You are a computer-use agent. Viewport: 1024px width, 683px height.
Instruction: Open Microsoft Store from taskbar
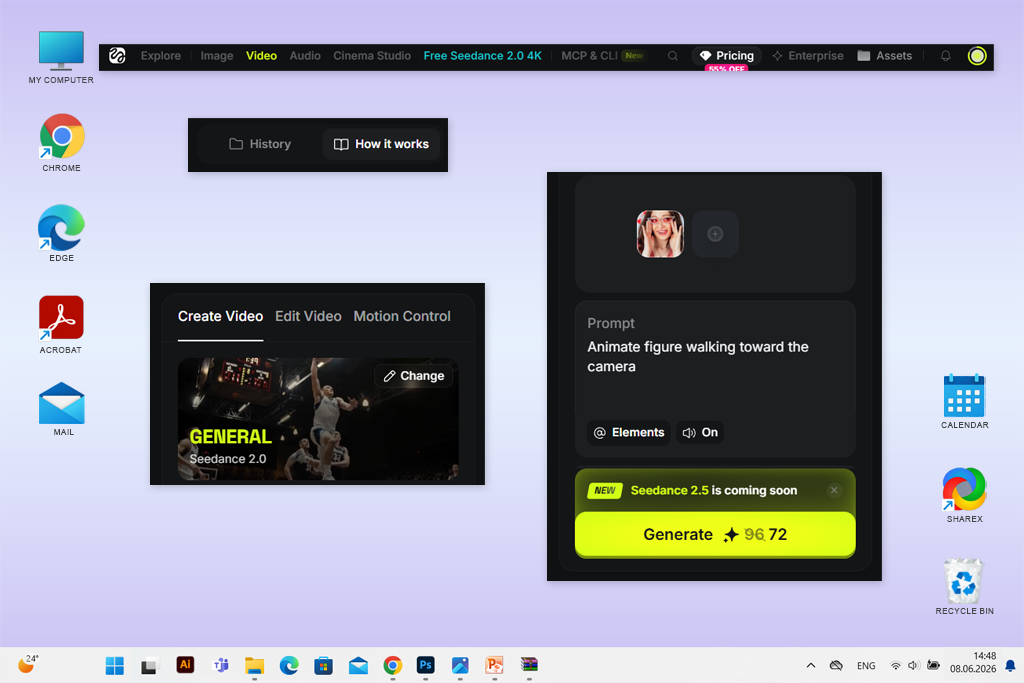pyautogui.click(x=323, y=665)
